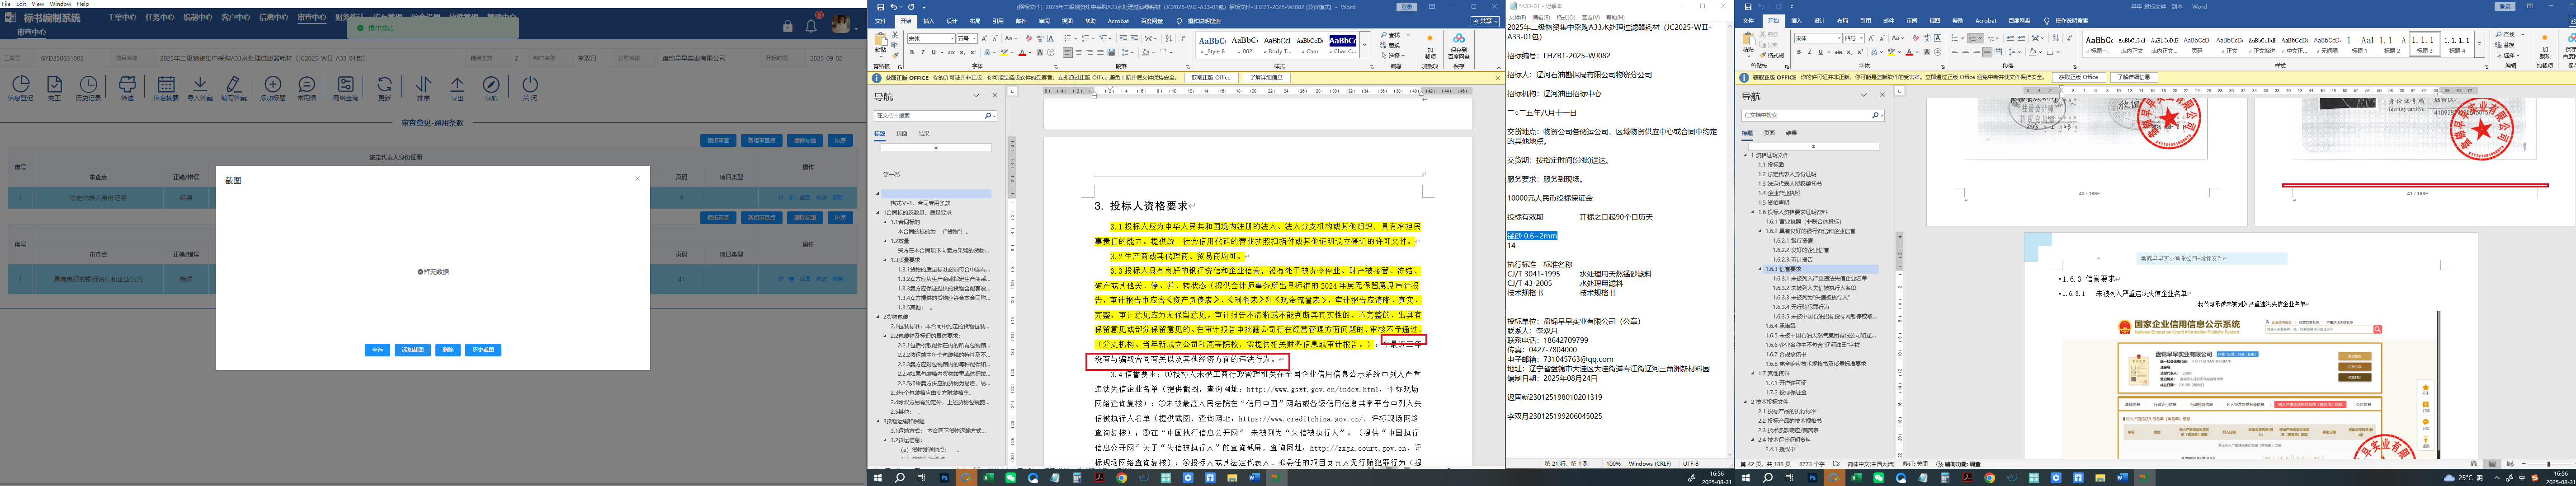This screenshot has width=2576, height=486.
Task: Toggle Bold in the 招标文件 Word window
Action: coord(911,52)
